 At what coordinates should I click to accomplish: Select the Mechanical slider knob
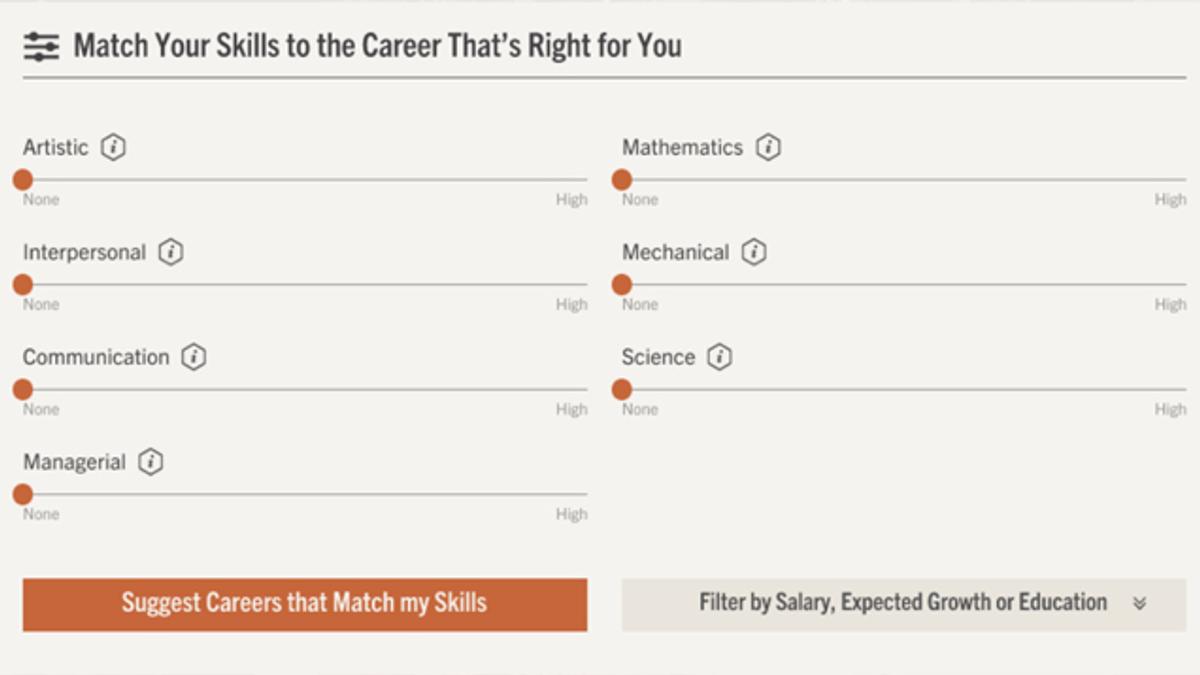622,285
